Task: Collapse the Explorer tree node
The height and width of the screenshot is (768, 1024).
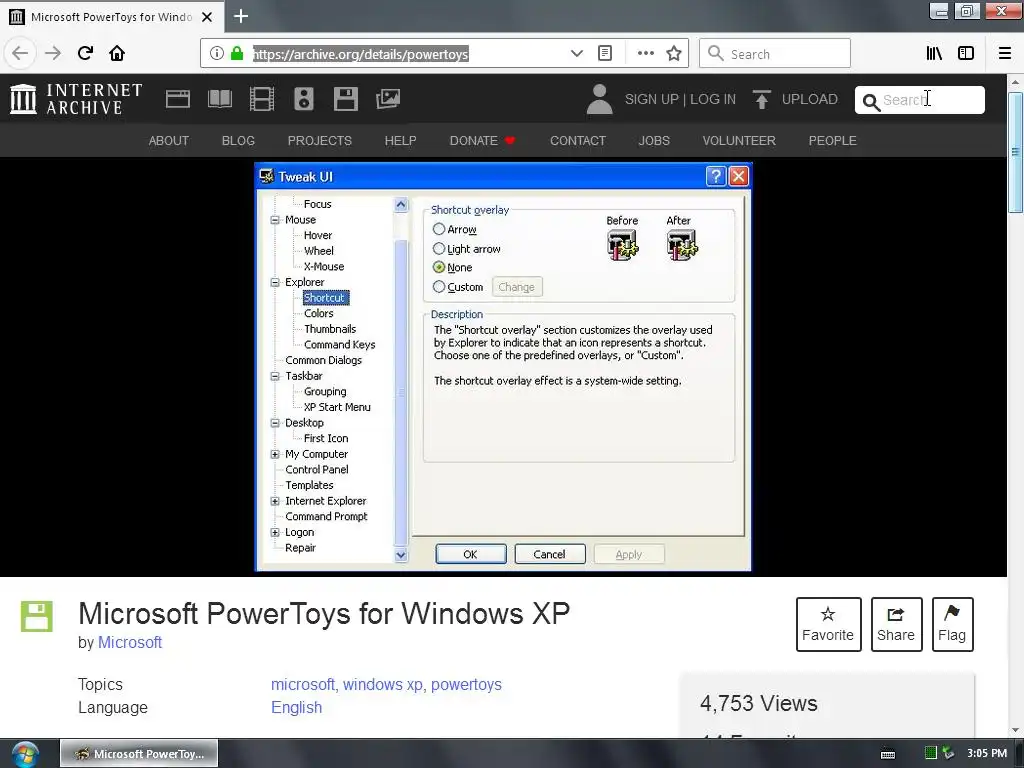Action: pos(275,282)
